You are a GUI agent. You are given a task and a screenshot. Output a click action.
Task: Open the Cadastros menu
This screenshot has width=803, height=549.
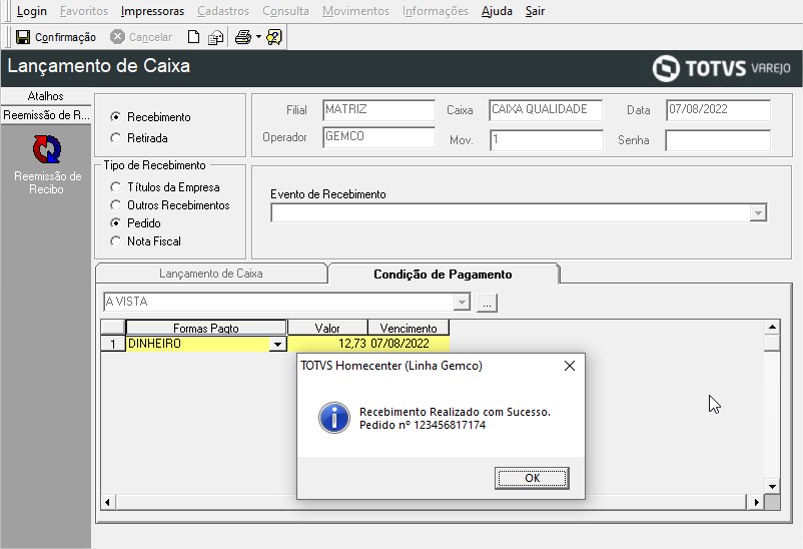click(223, 11)
